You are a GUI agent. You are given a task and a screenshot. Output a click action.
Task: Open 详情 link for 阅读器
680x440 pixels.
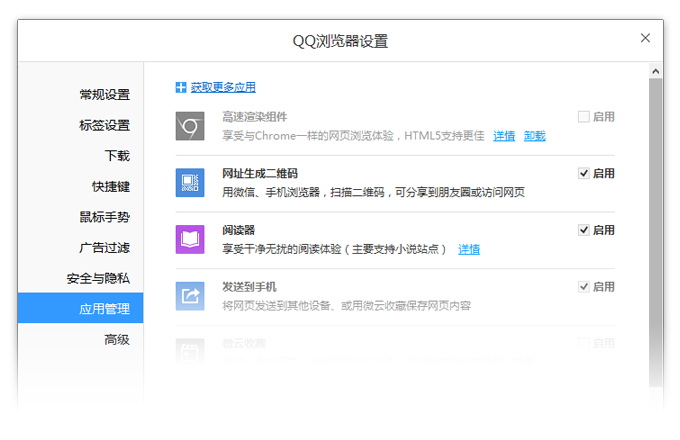tap(469, 249)
